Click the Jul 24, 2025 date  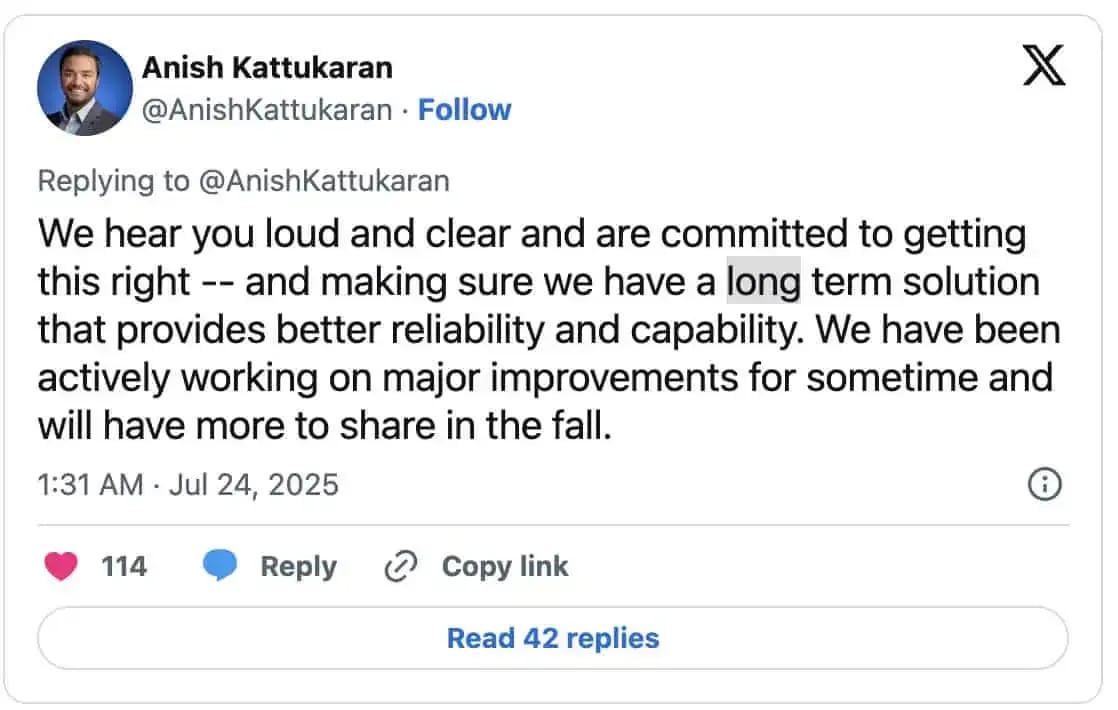(254, 485)
